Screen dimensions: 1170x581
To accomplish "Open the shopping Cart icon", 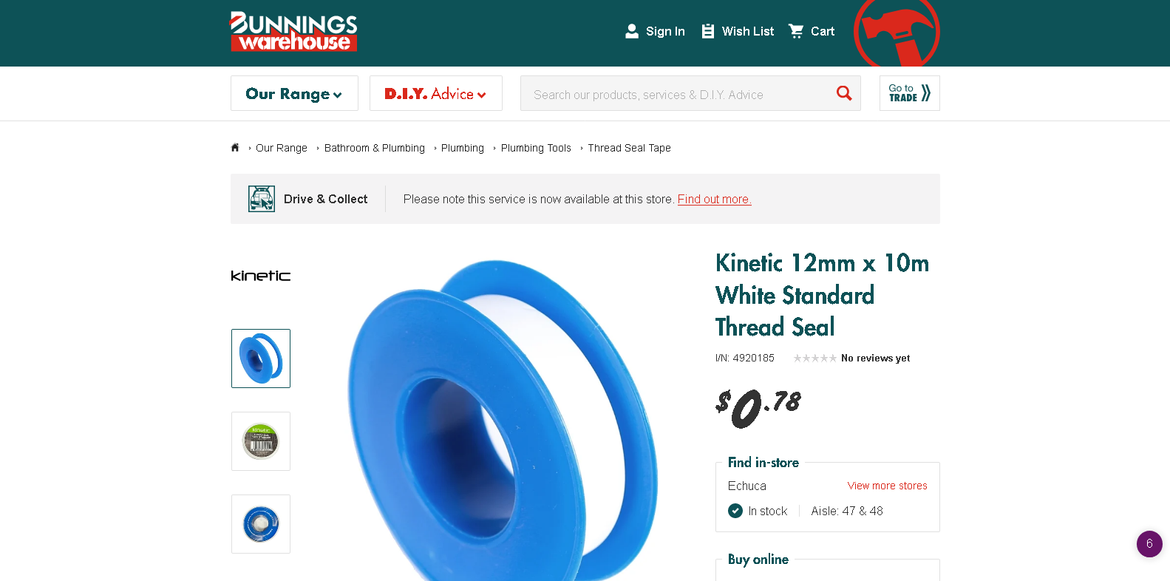I will click(796, 31).
